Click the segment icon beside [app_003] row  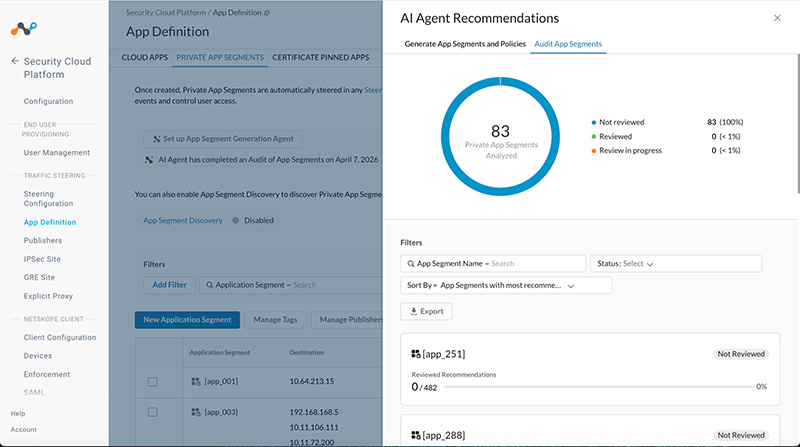[195, 412]
